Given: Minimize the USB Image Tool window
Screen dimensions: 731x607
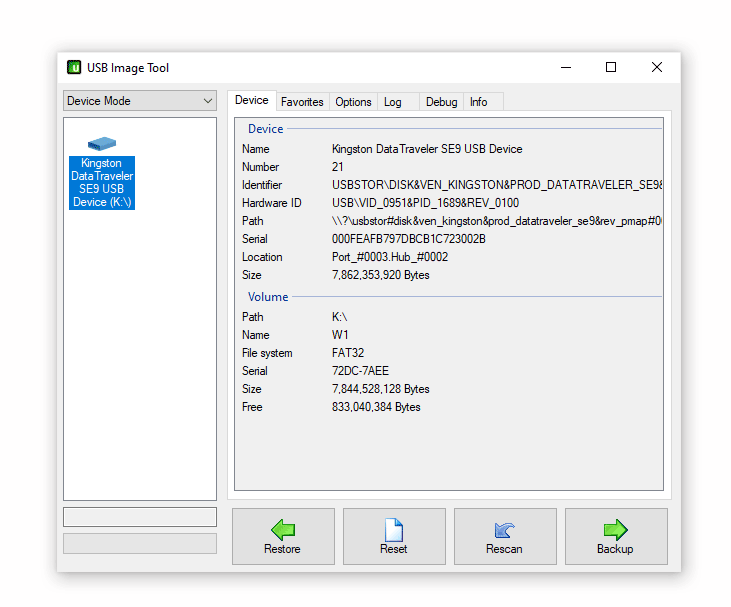Looking at the screenshot, I should click(566, 68).
